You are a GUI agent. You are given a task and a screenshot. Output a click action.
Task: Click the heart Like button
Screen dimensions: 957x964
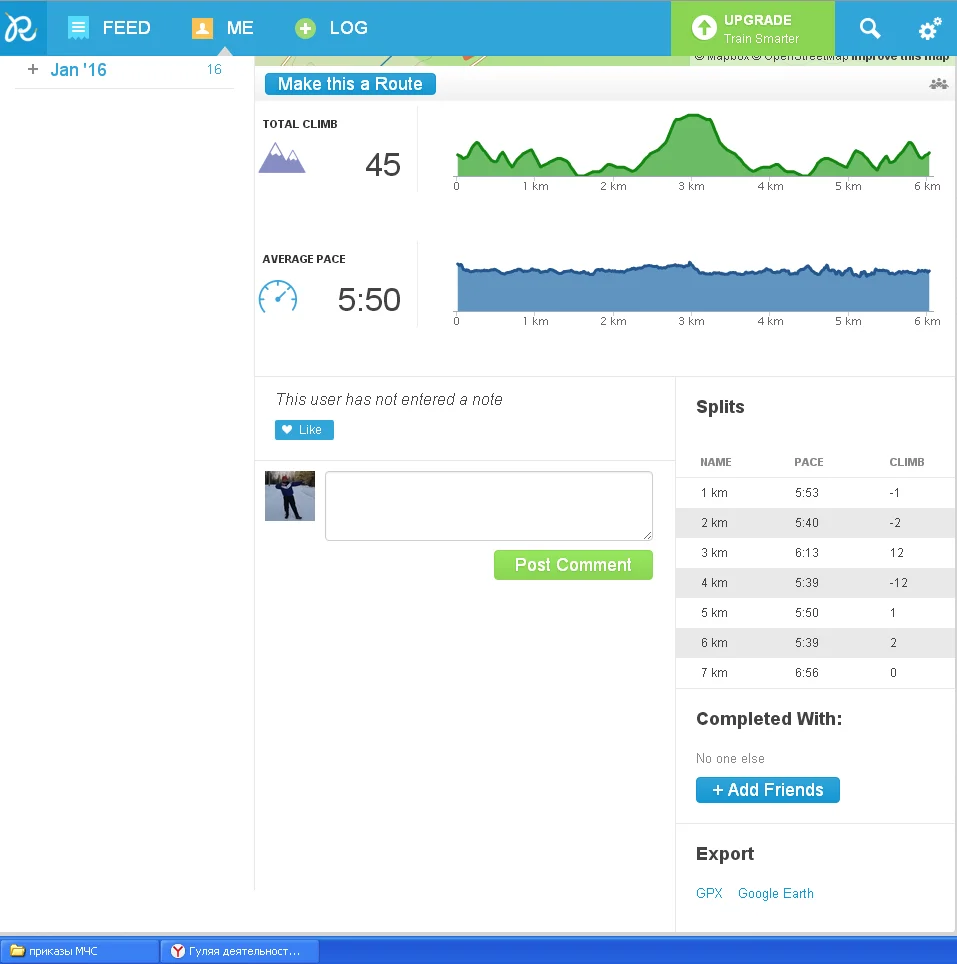(x=304, y=430)
